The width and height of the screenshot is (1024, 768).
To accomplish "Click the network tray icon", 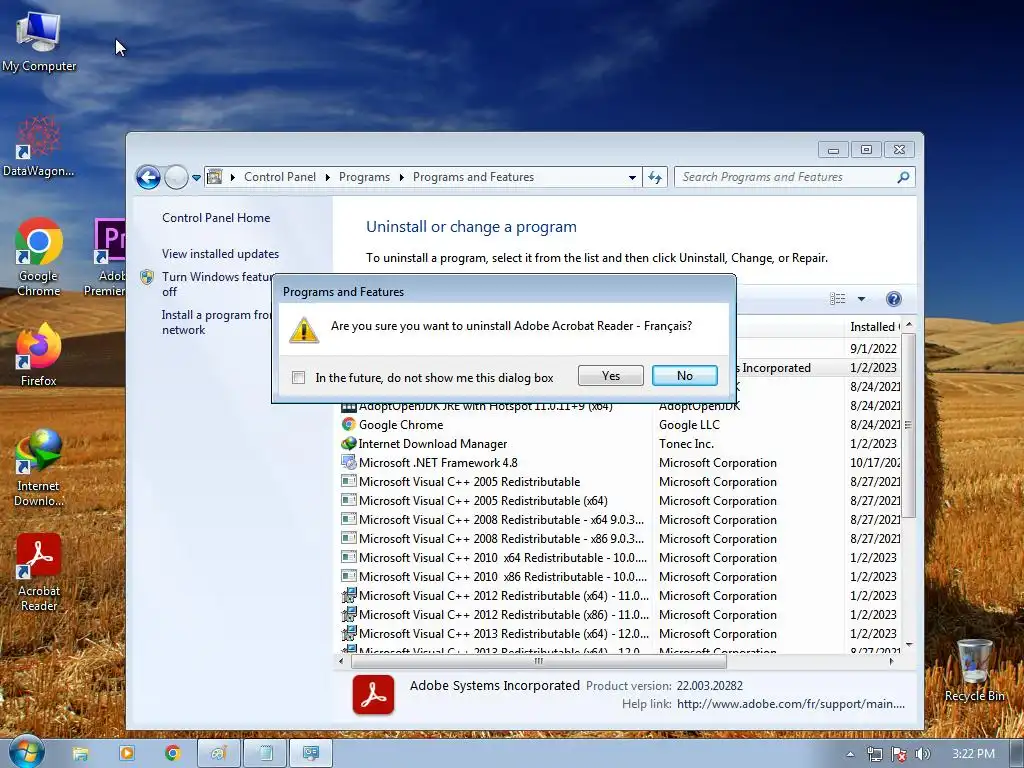I will click(874, 754).
